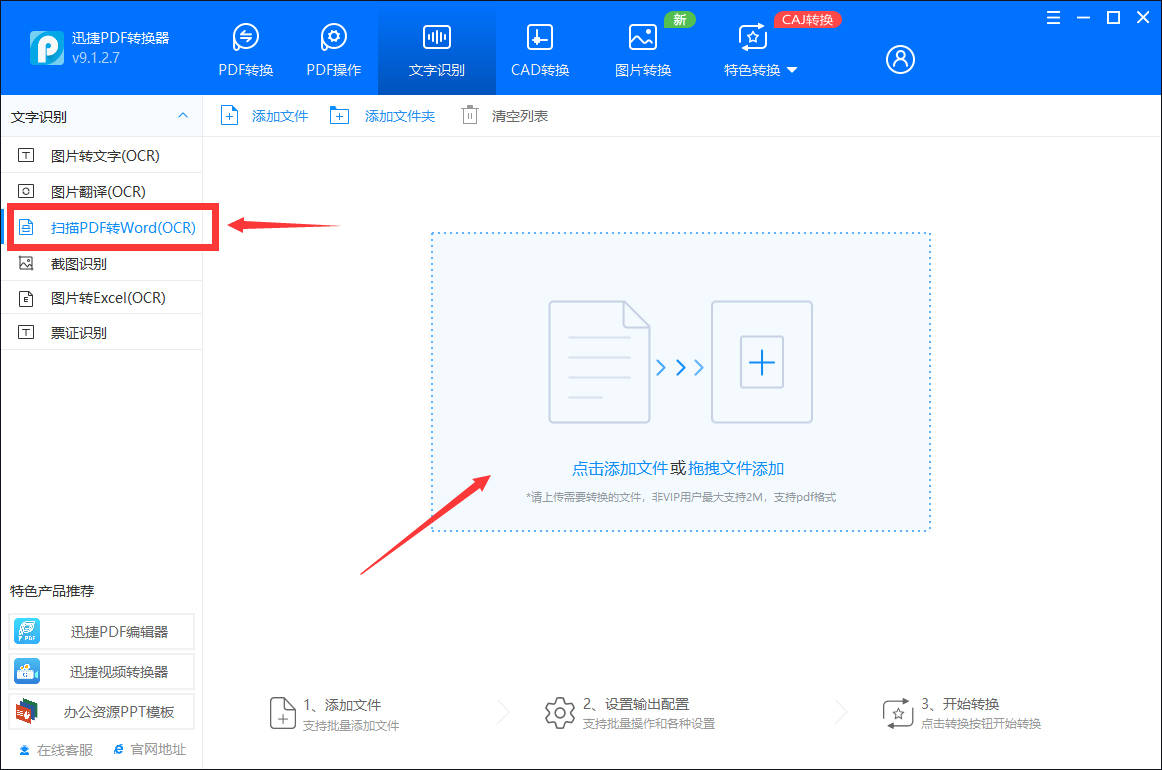The image size is (1162, 770).
Task: Open the PDF操作 gear icon
Action: click(x=333, y=38)
